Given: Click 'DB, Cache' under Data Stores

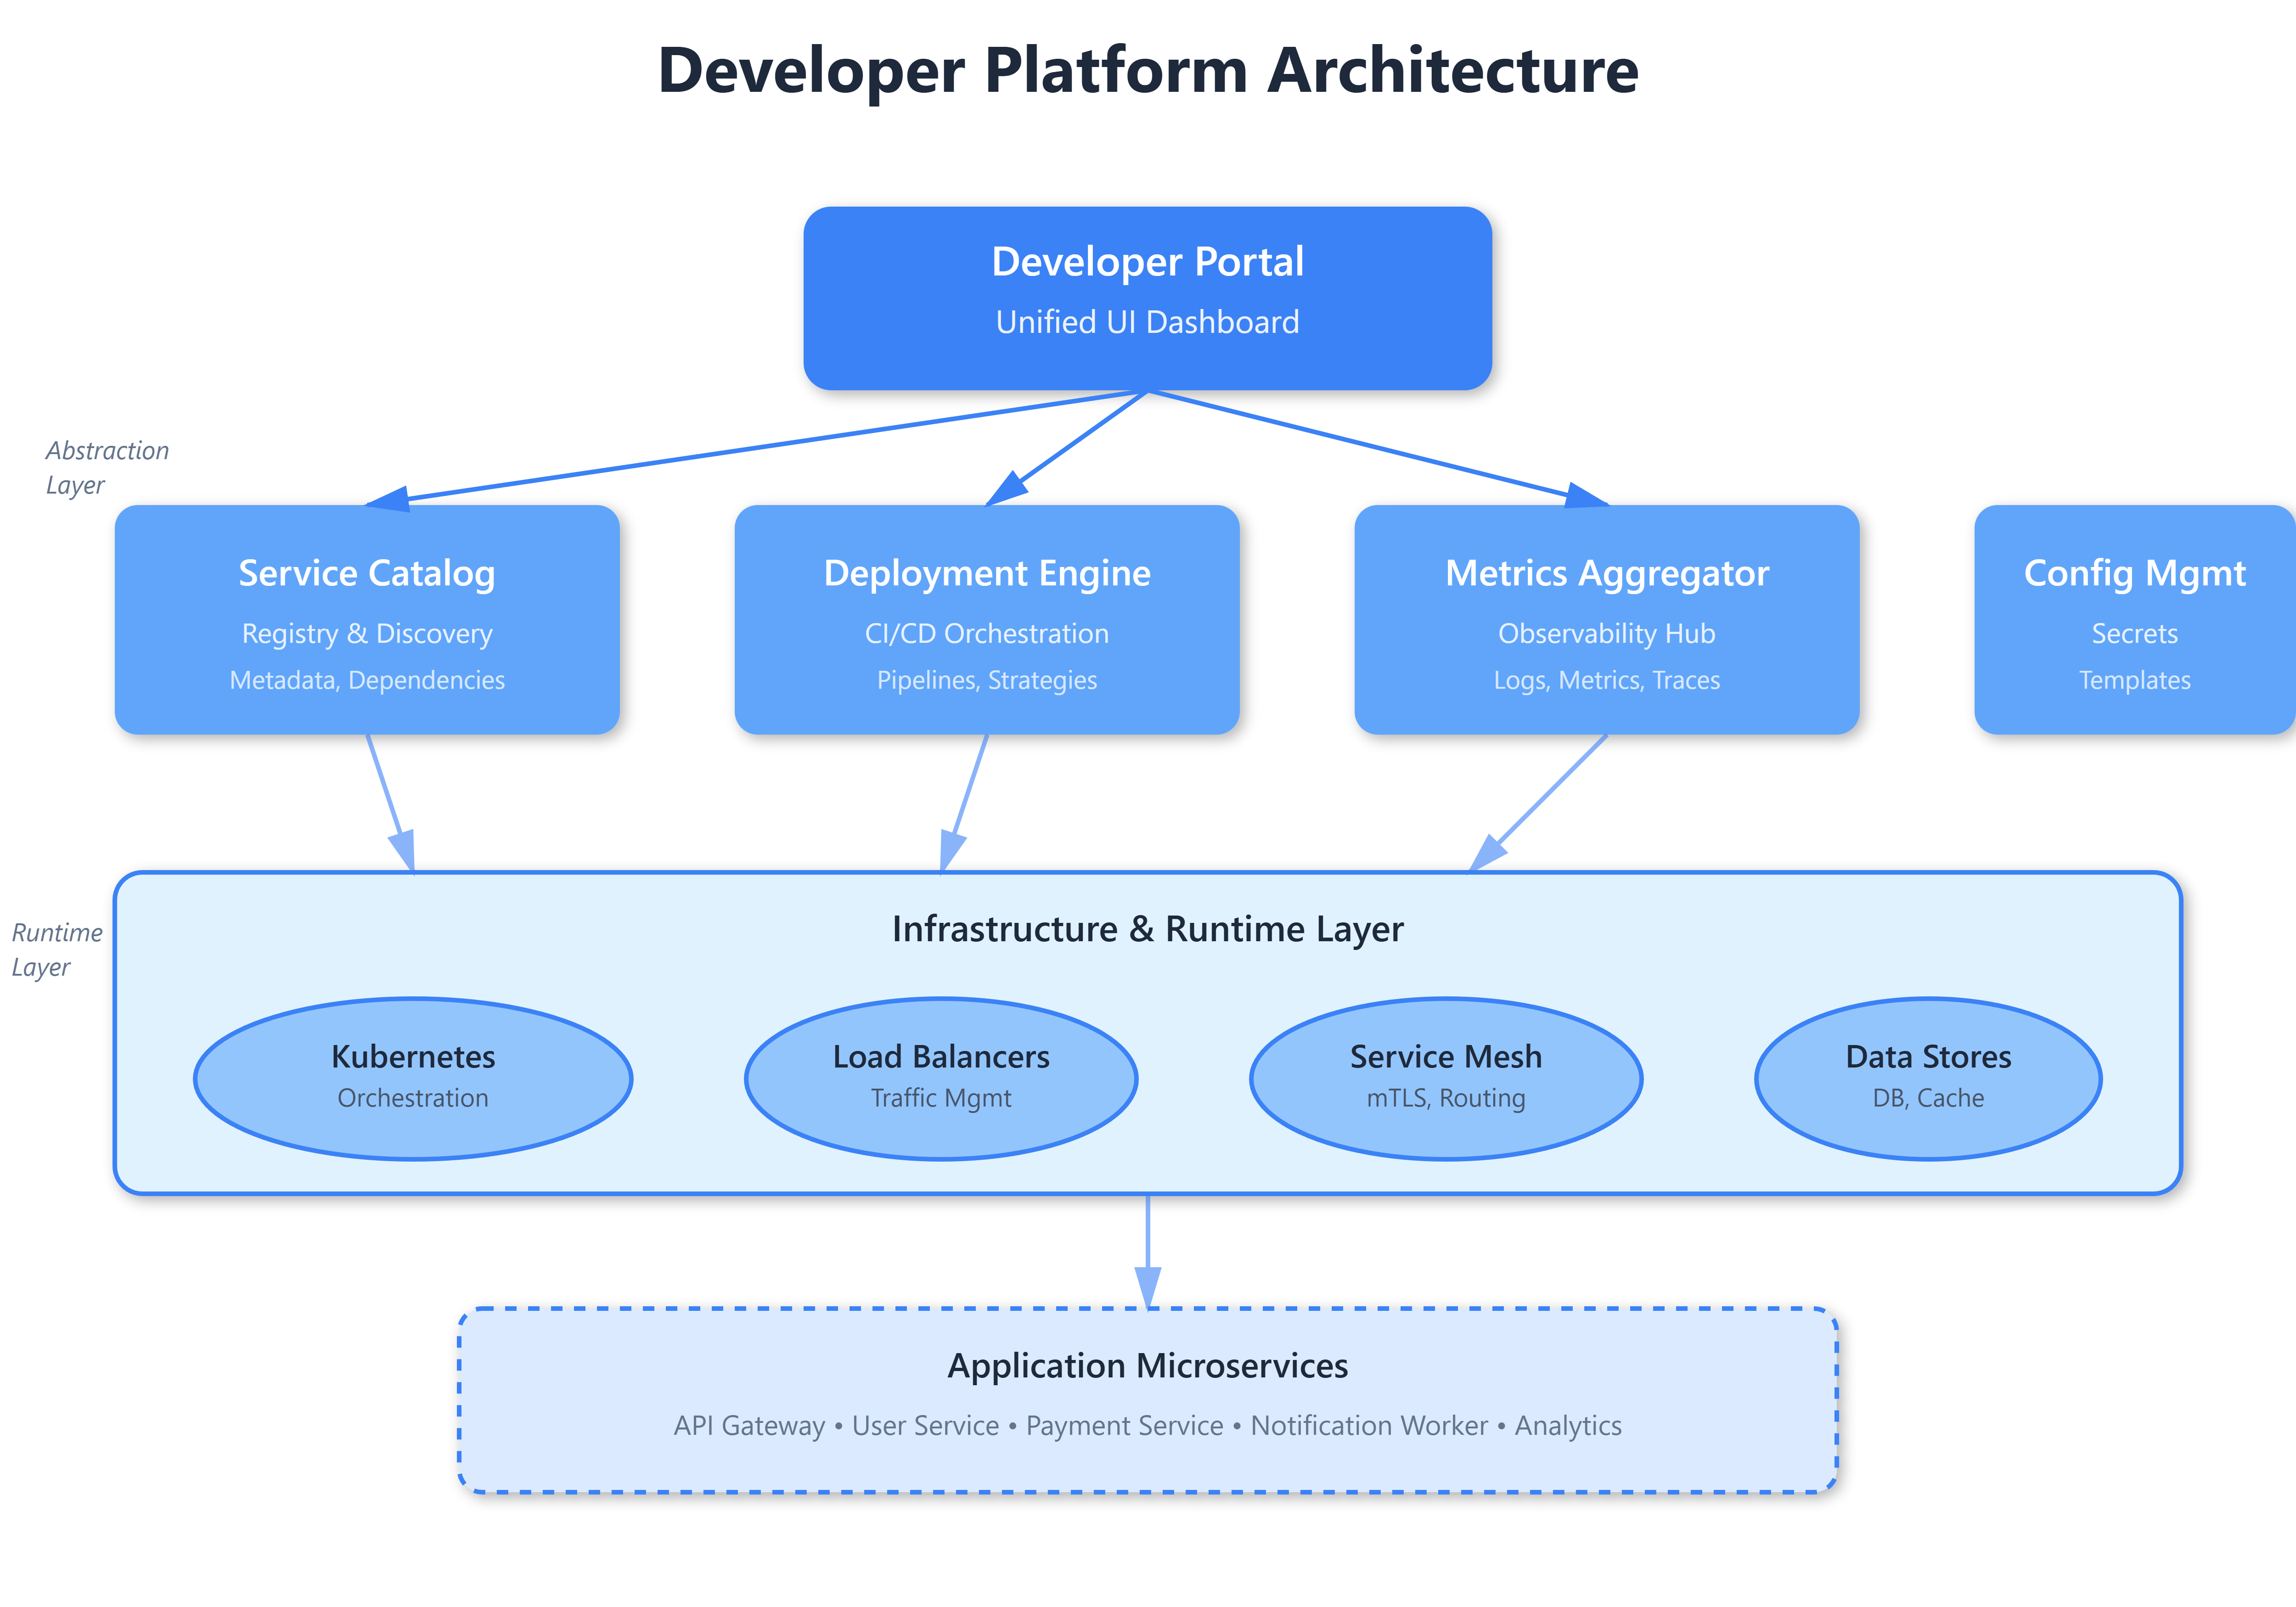Looking at the screenshot, I should pyautogui.click(x=1928, y=1098).
